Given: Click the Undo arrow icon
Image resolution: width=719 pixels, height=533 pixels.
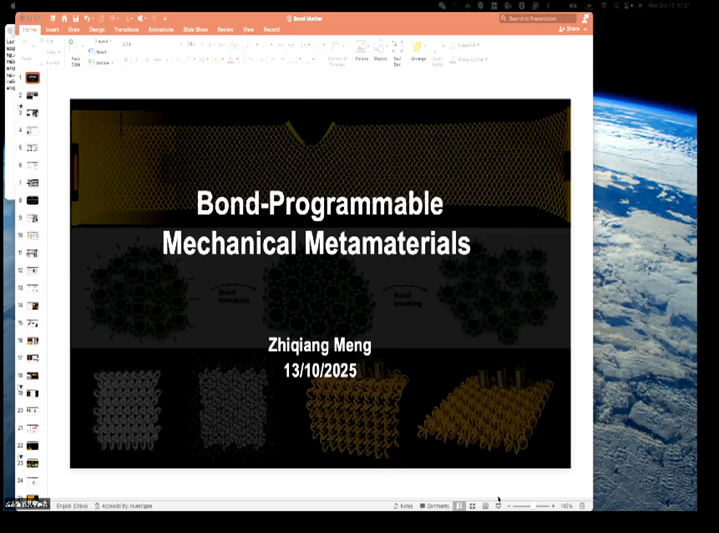Looking at the screenshot, I should (x=88, y=18).
